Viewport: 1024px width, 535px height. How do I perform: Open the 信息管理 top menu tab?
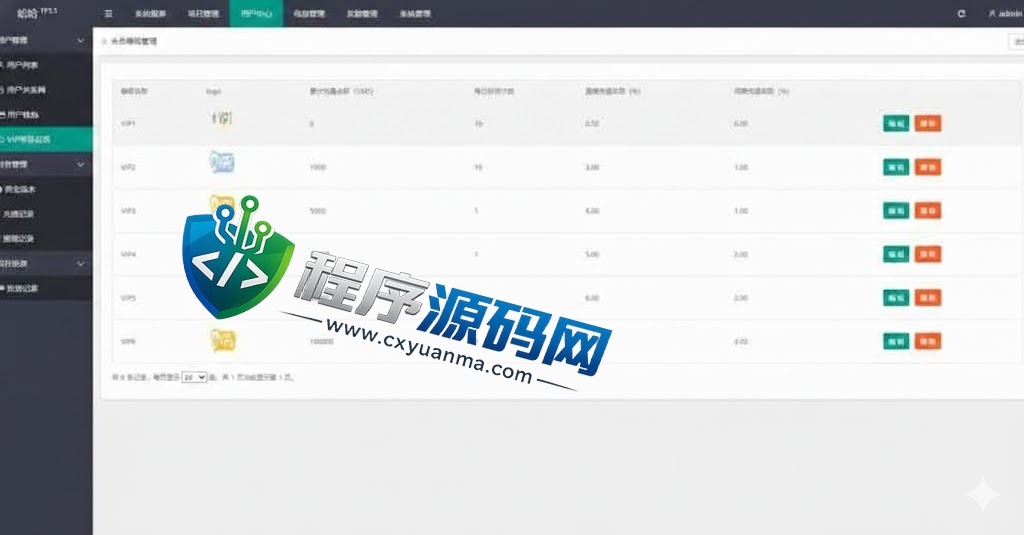coord(309,13)
